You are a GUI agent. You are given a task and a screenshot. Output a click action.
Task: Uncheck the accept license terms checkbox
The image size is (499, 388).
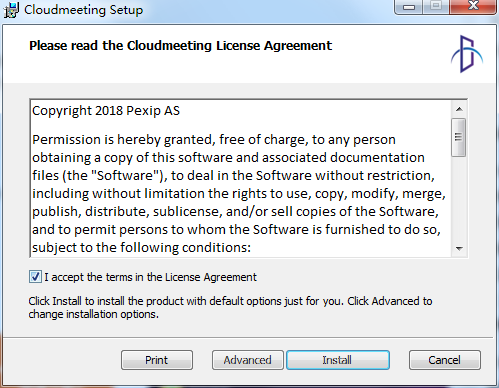point(35,277)
